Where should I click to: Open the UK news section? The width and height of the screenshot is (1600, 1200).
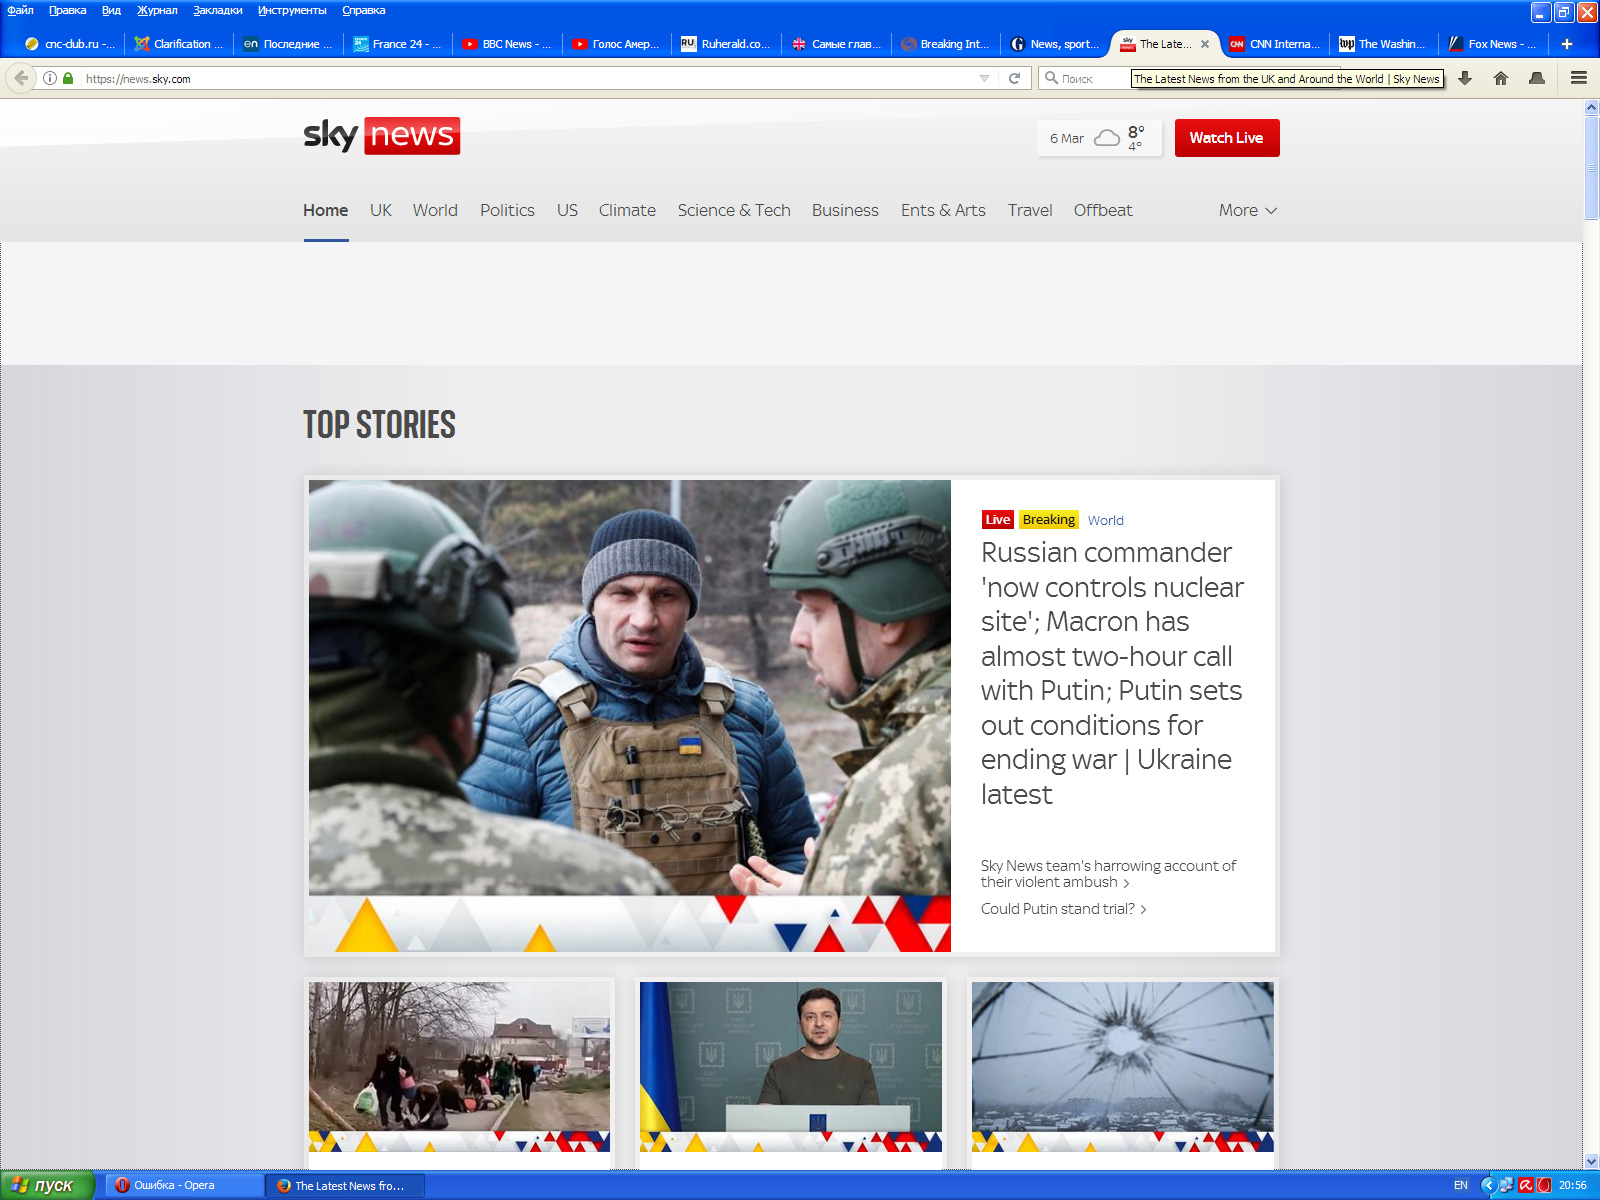381,210
